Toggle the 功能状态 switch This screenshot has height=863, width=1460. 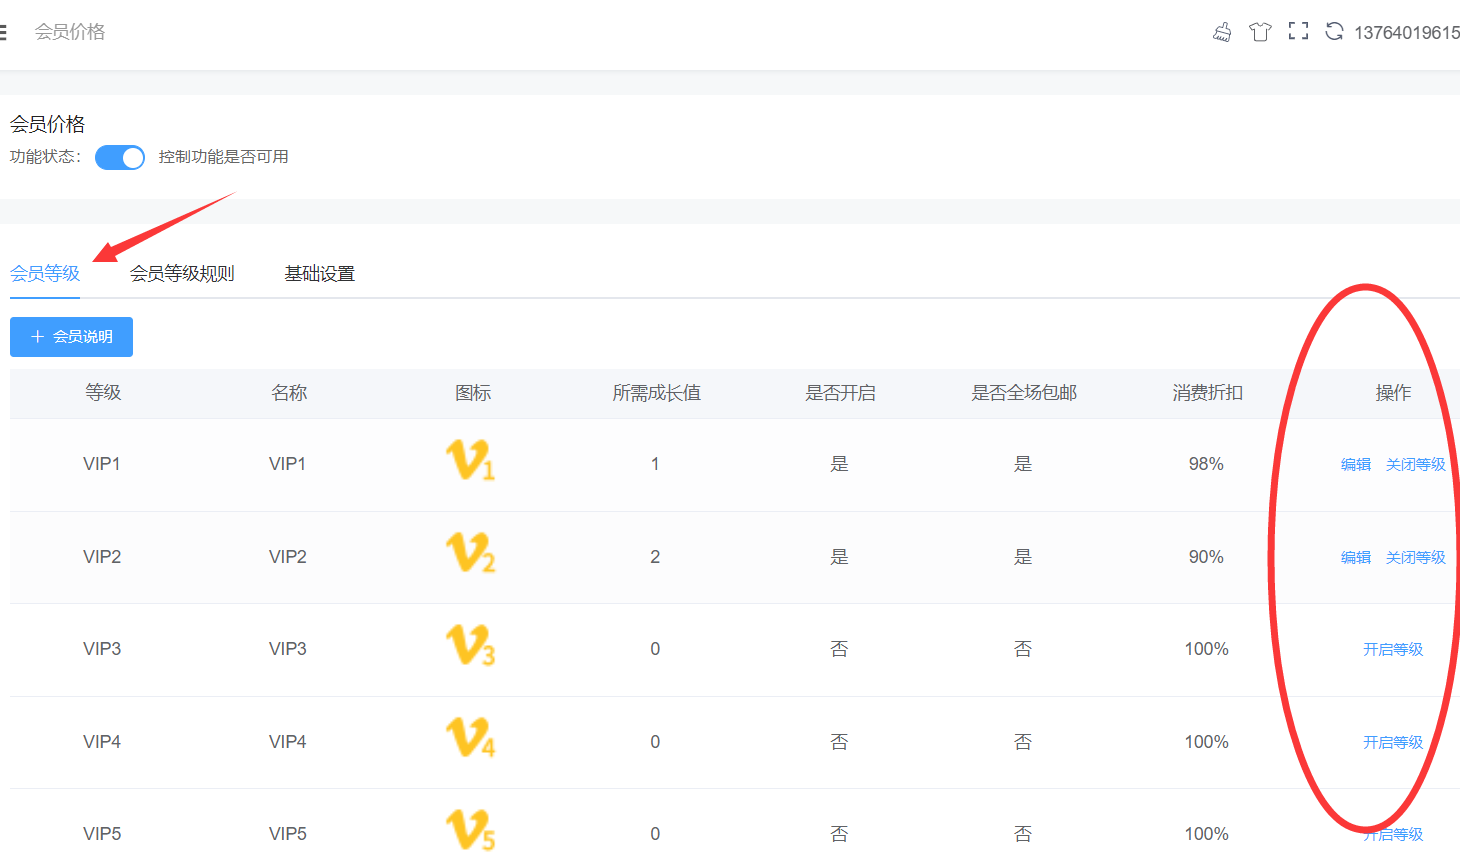[120, 157]
